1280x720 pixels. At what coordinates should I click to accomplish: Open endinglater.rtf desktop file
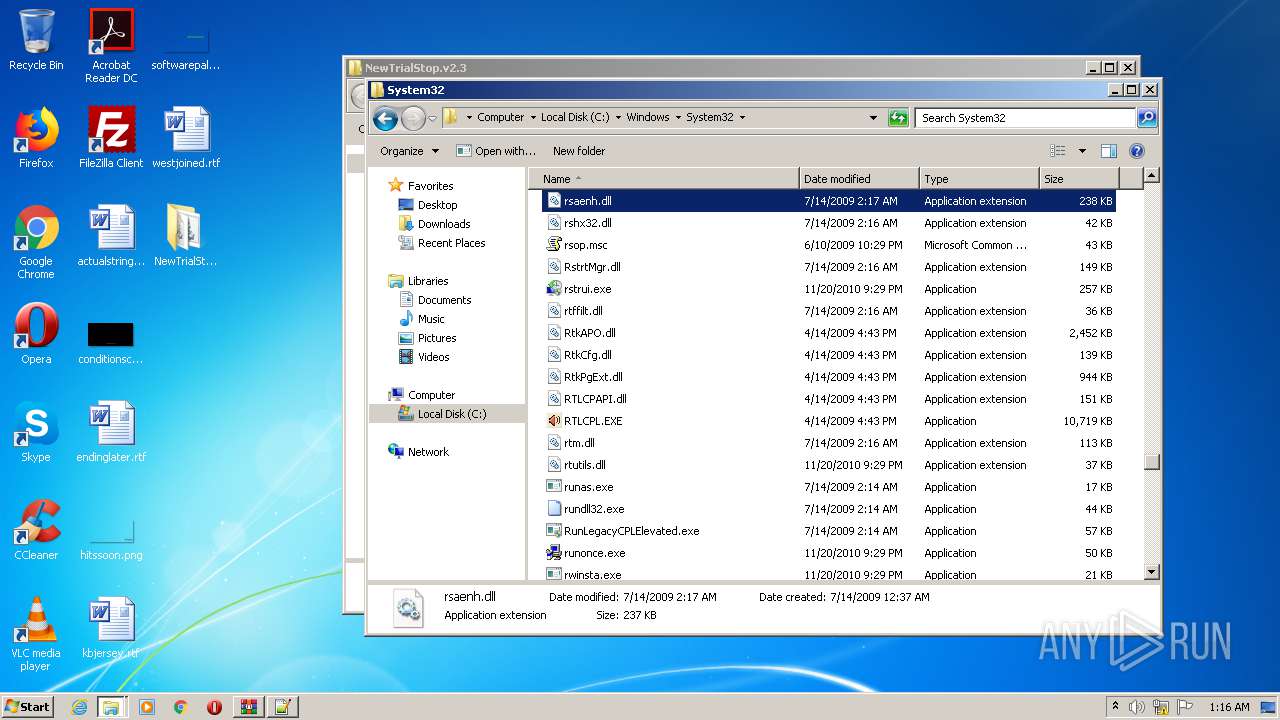click(x=111, y=432)
